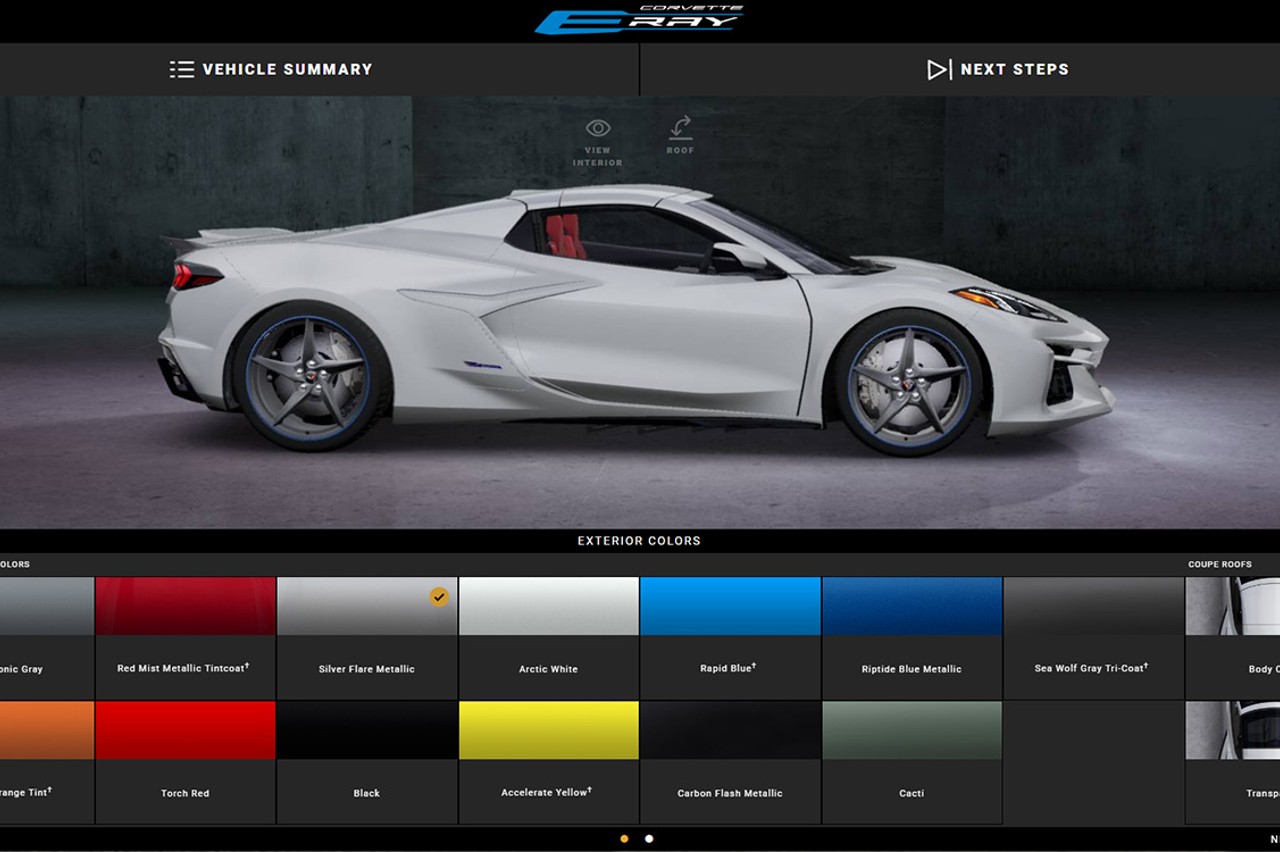Select the first pagination dot

(x=625, y=839)
